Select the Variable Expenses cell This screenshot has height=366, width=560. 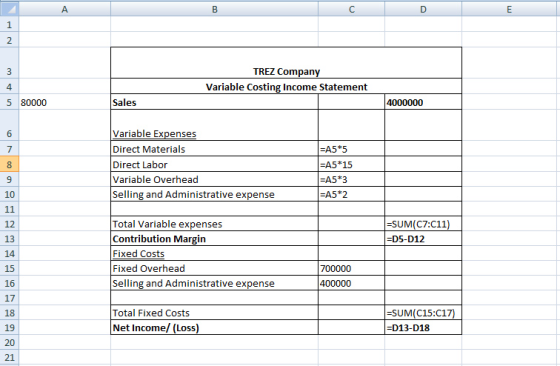(214, 125)
